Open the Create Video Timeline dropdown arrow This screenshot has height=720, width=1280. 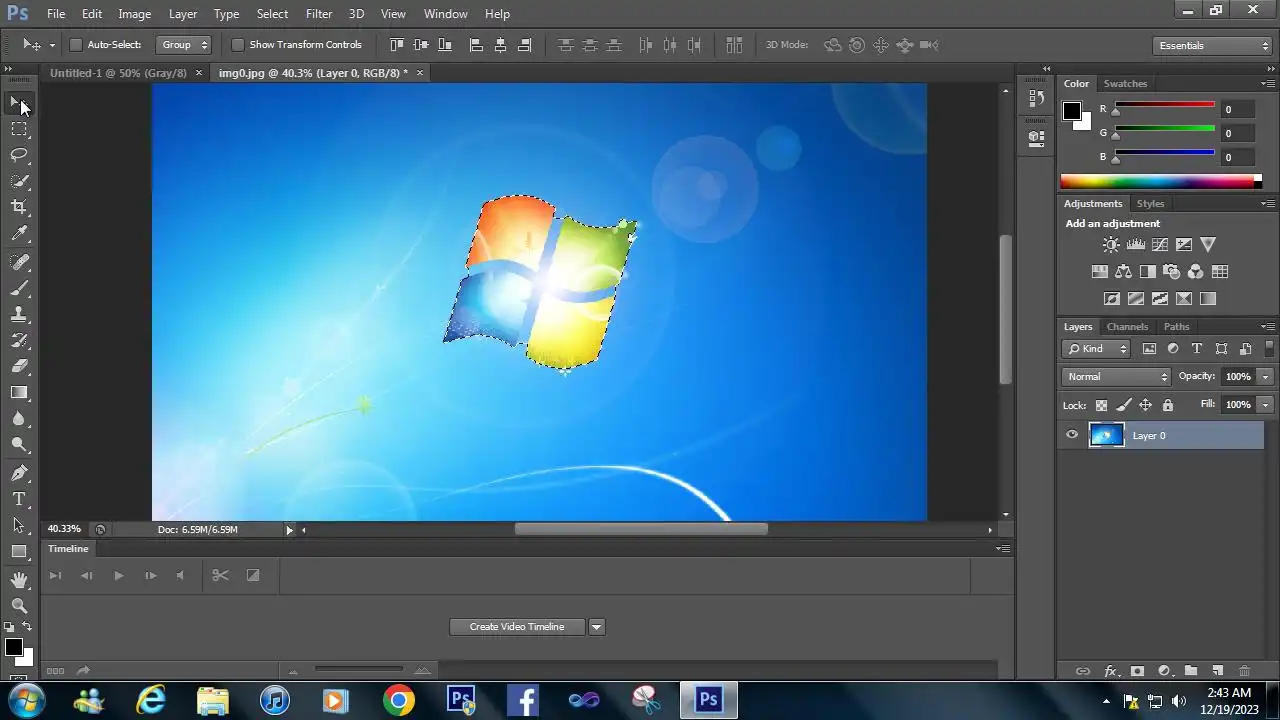point(597,627)
